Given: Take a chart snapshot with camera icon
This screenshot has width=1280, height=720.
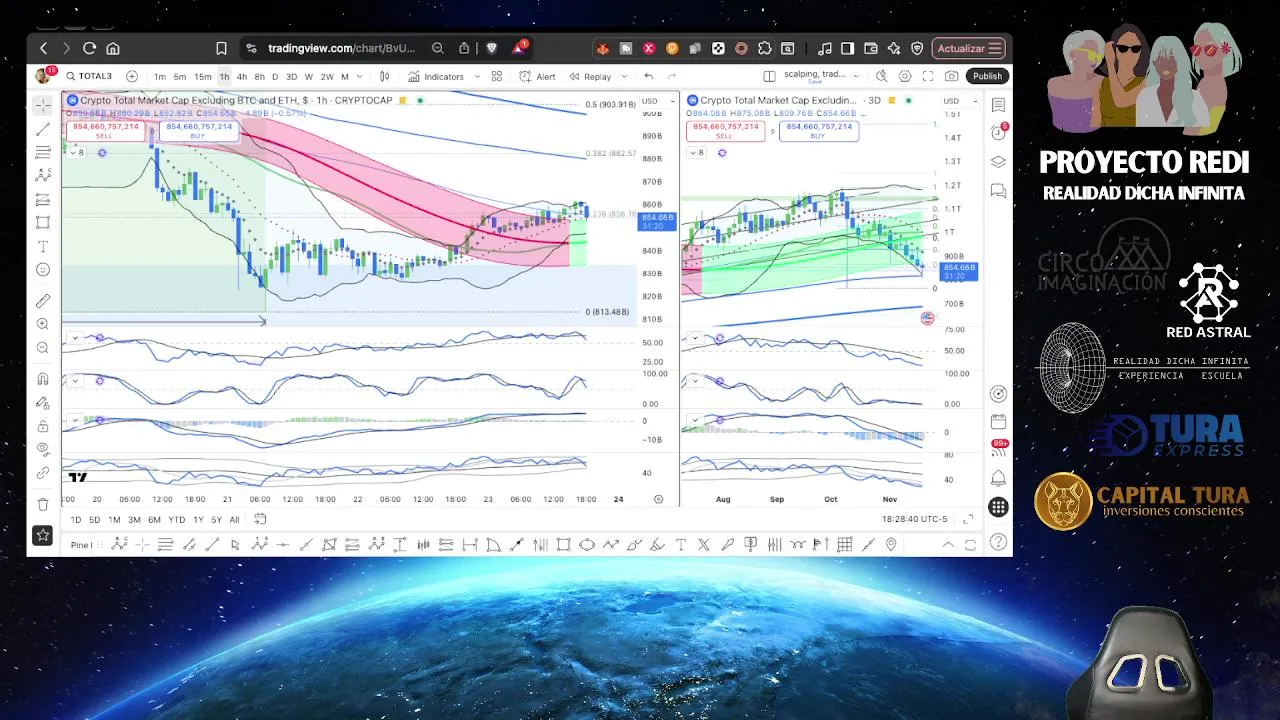Looking at the screenshot, I should pos(951,76).
